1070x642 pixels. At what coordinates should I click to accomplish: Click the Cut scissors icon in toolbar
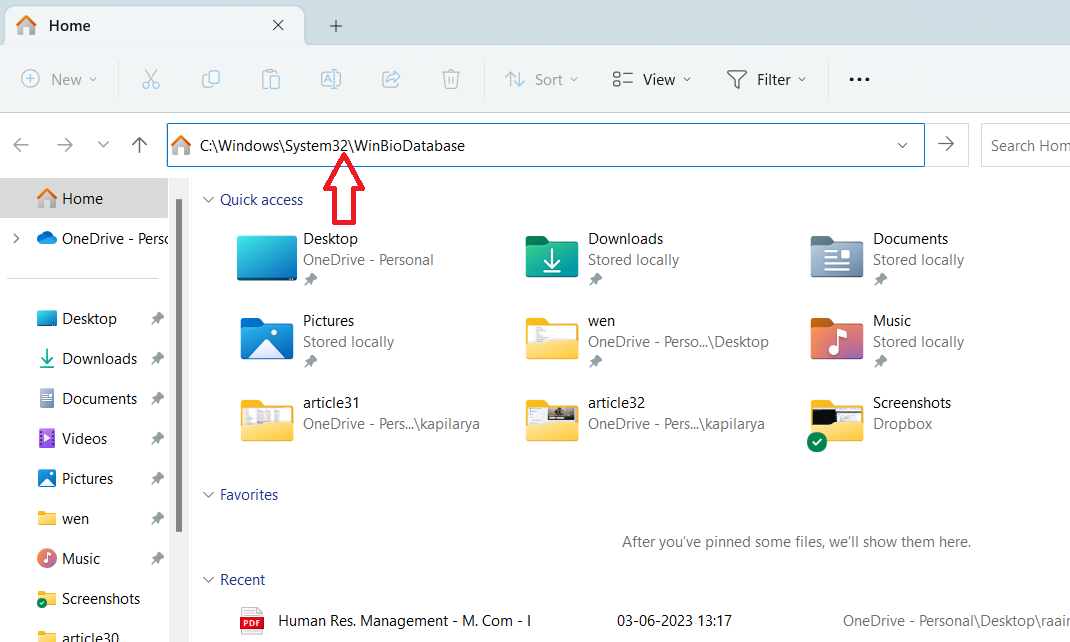click(x=151, y=79)
